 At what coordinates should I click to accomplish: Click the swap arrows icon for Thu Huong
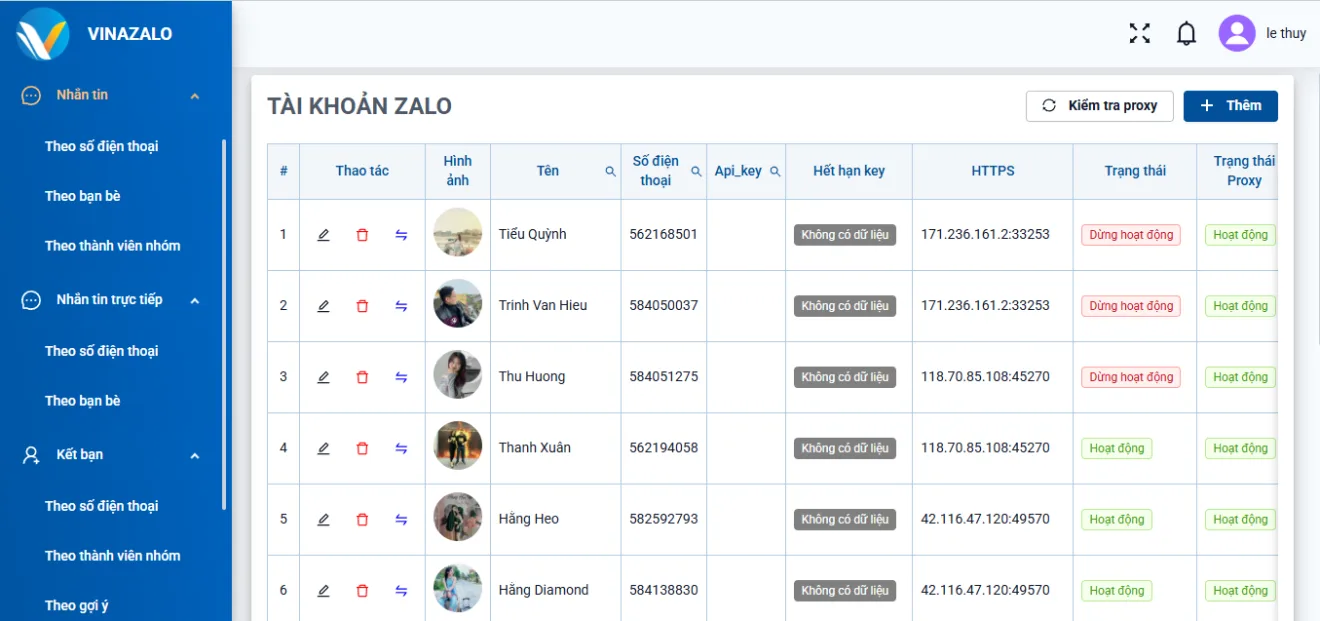click(x=401, y=377)
